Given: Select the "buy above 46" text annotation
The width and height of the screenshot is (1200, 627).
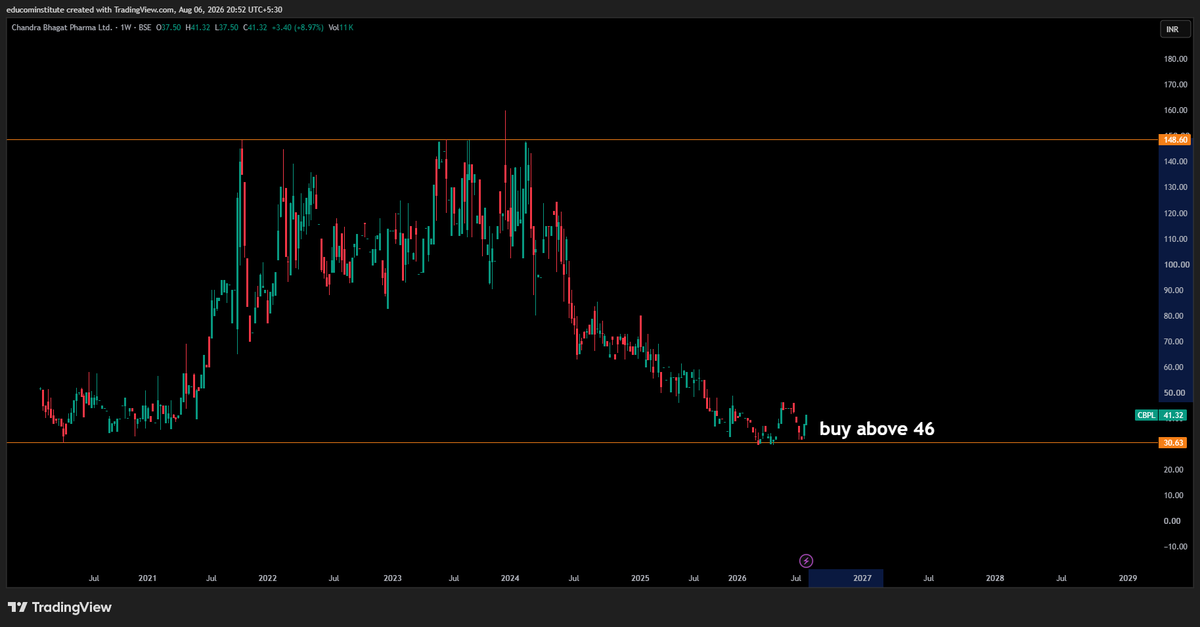Looking at the screenshot, I should [877, 429].
